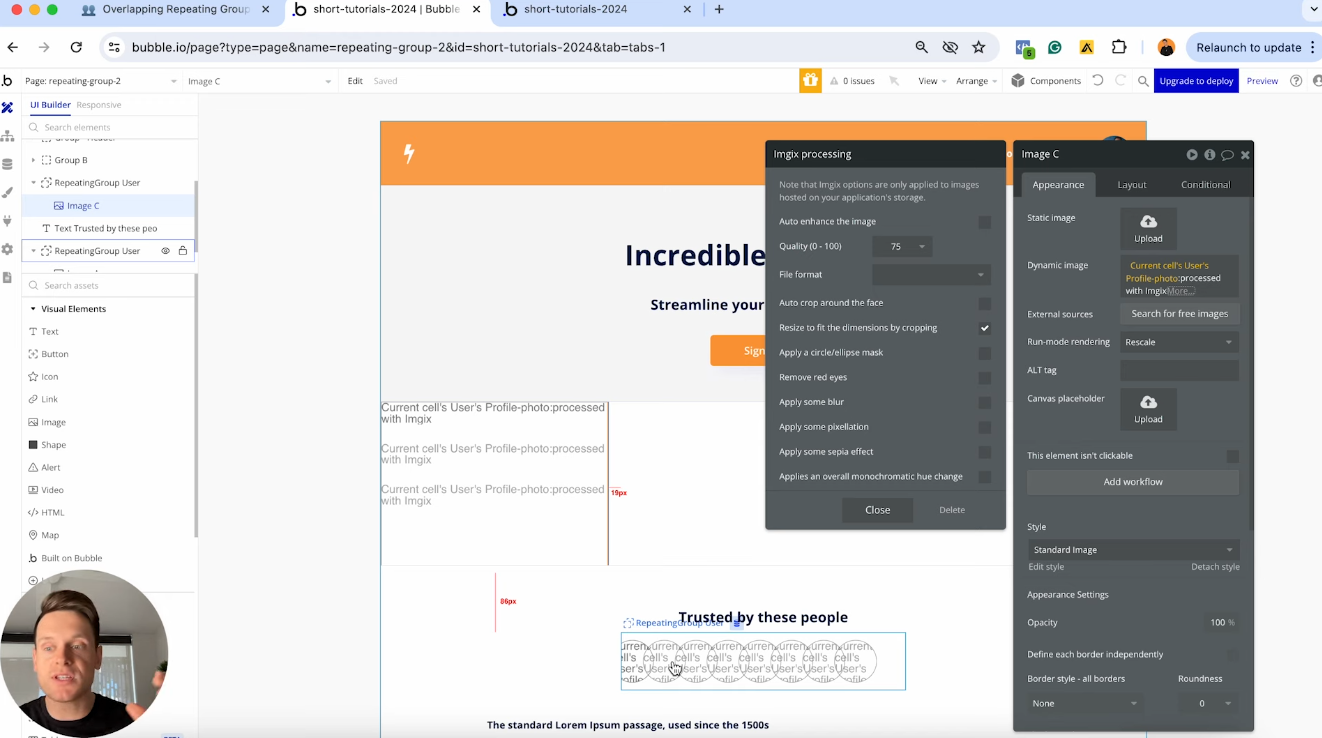Uncheck Resize to fit the dimensions by cropping
Screen dimensions: 1322x738
click(x=984, y=328)
